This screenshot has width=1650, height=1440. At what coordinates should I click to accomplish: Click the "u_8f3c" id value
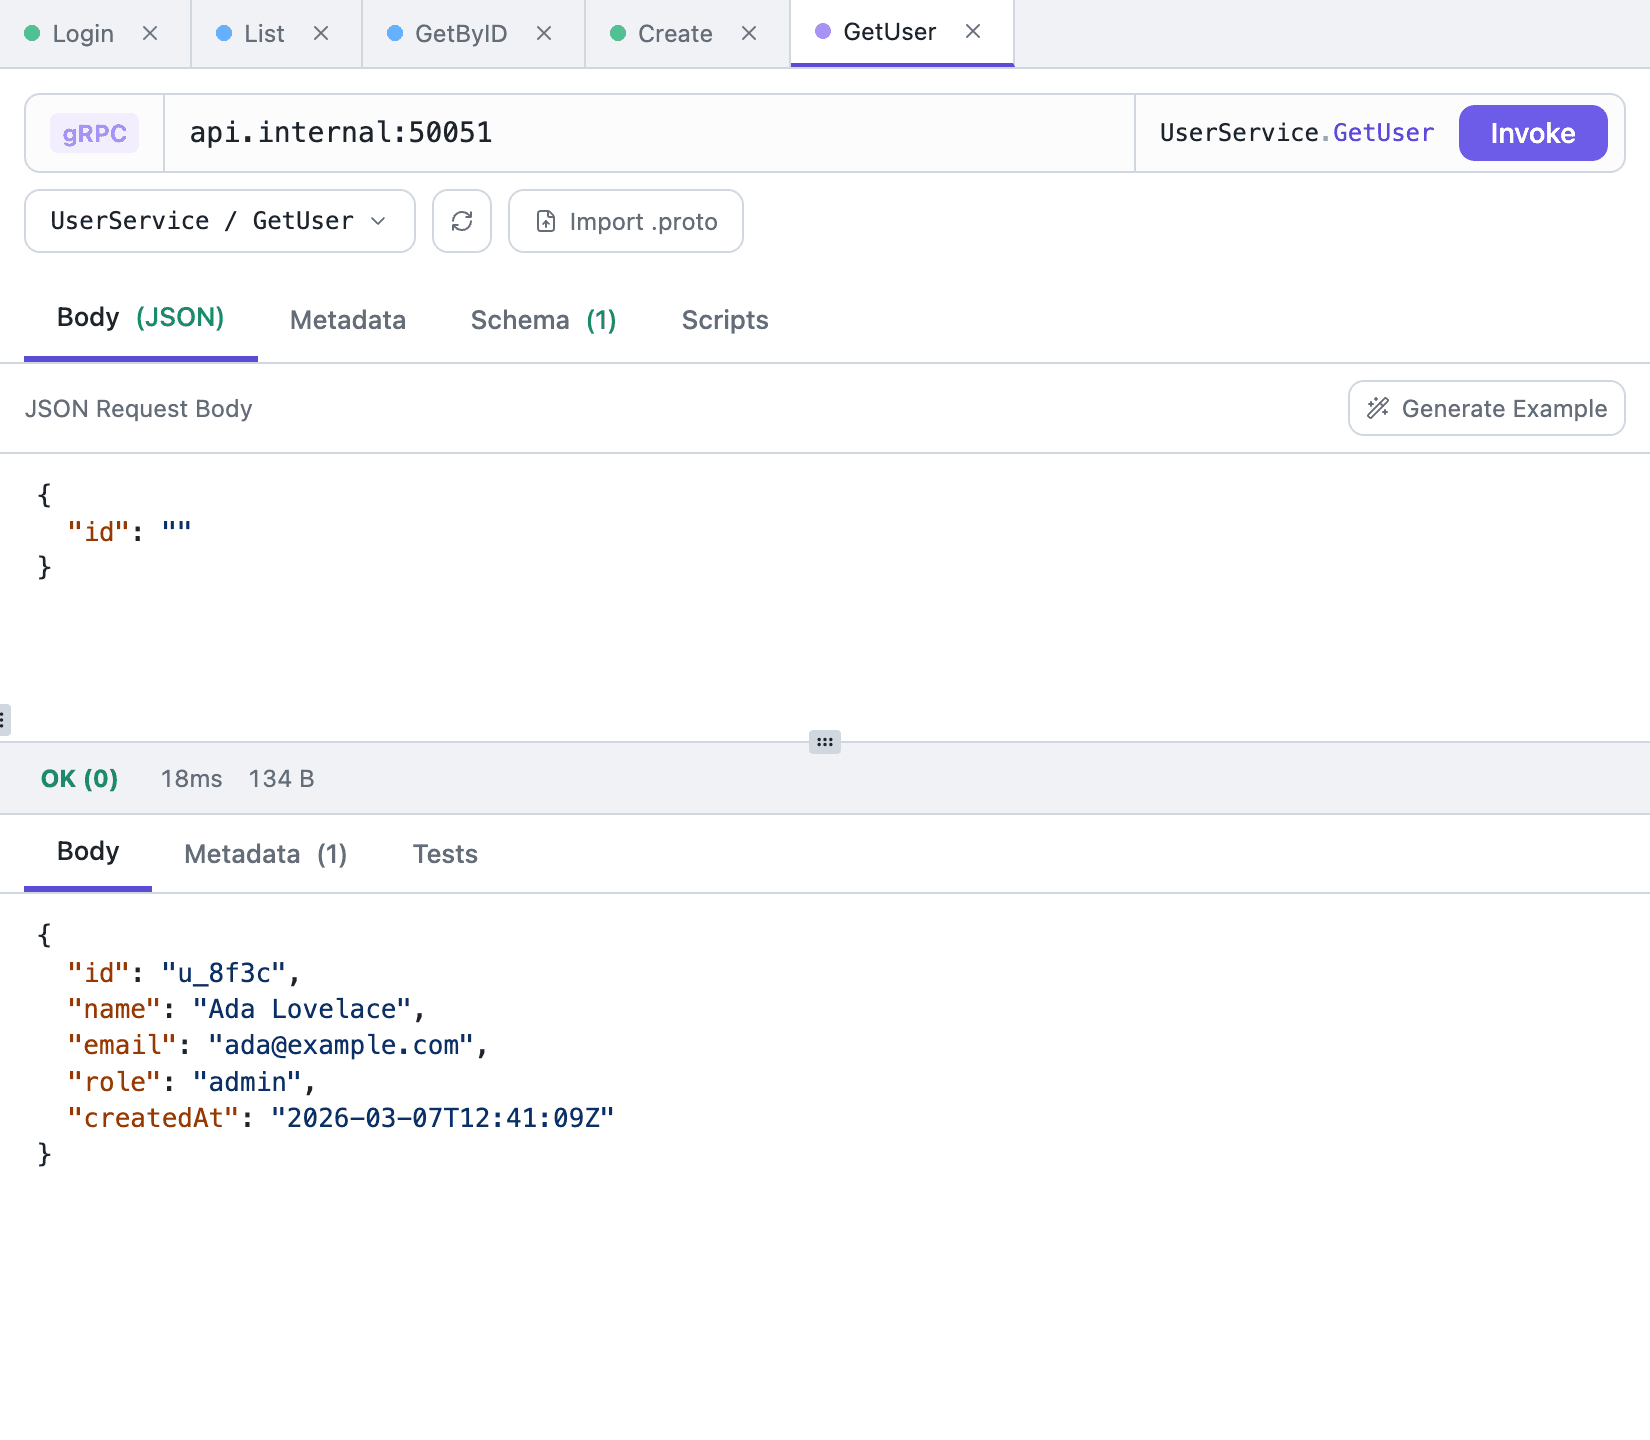coord(224,973)
